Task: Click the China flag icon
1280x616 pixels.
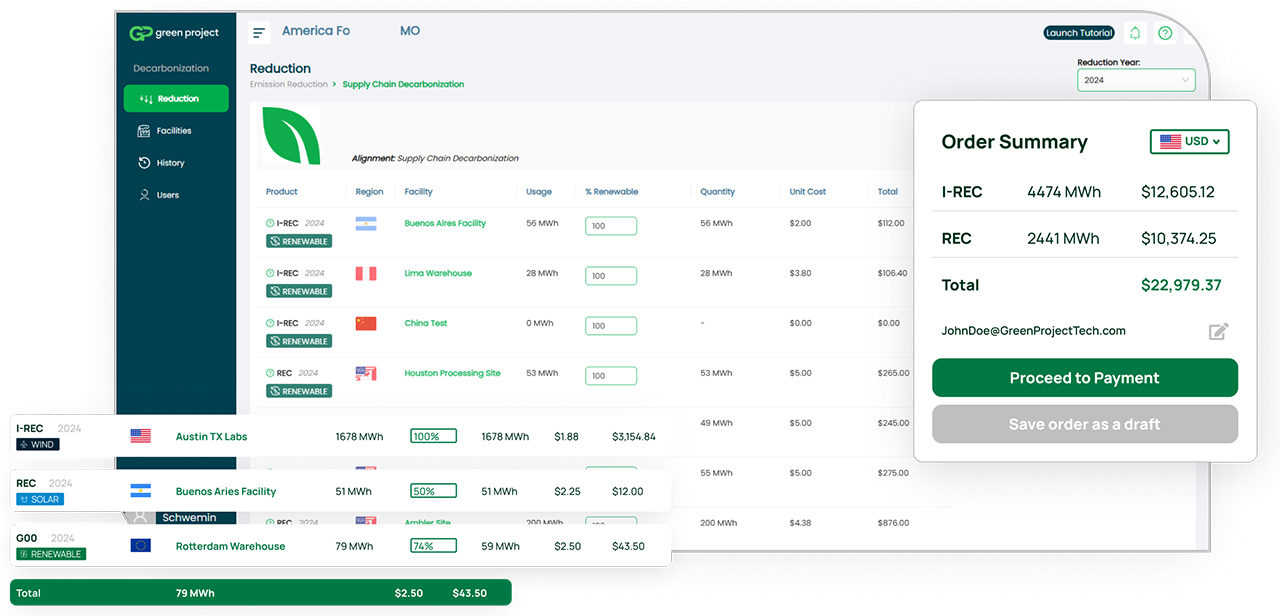Action: tap(366, 323)
